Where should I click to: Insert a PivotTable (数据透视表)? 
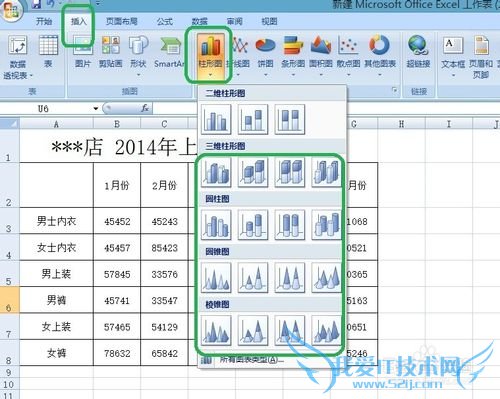(17, 57)
